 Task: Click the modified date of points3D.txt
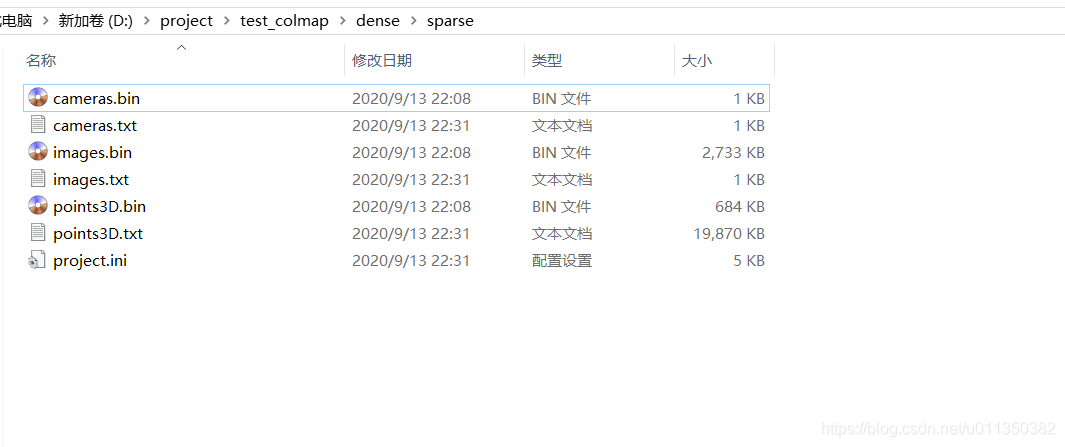(x=411, y=234)
